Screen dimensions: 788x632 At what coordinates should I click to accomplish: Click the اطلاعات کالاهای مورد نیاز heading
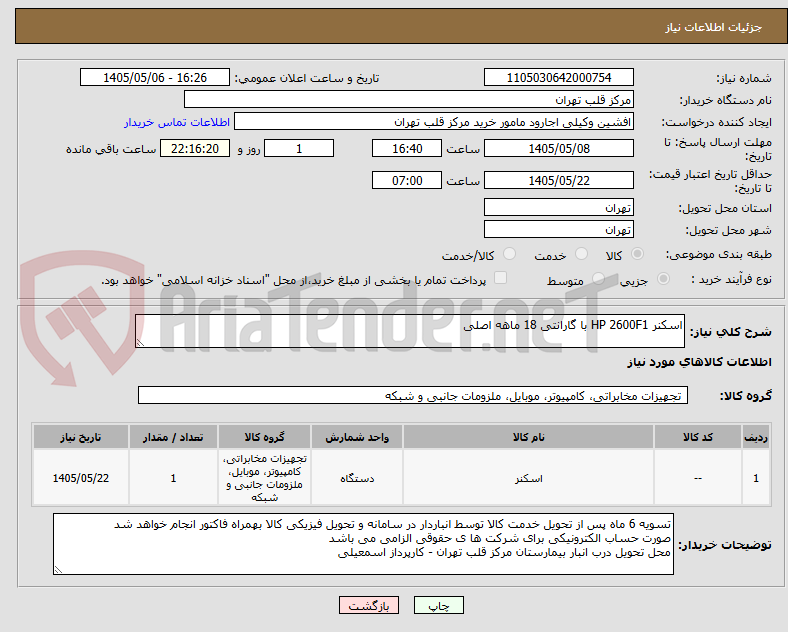click(x=699, y=362)
